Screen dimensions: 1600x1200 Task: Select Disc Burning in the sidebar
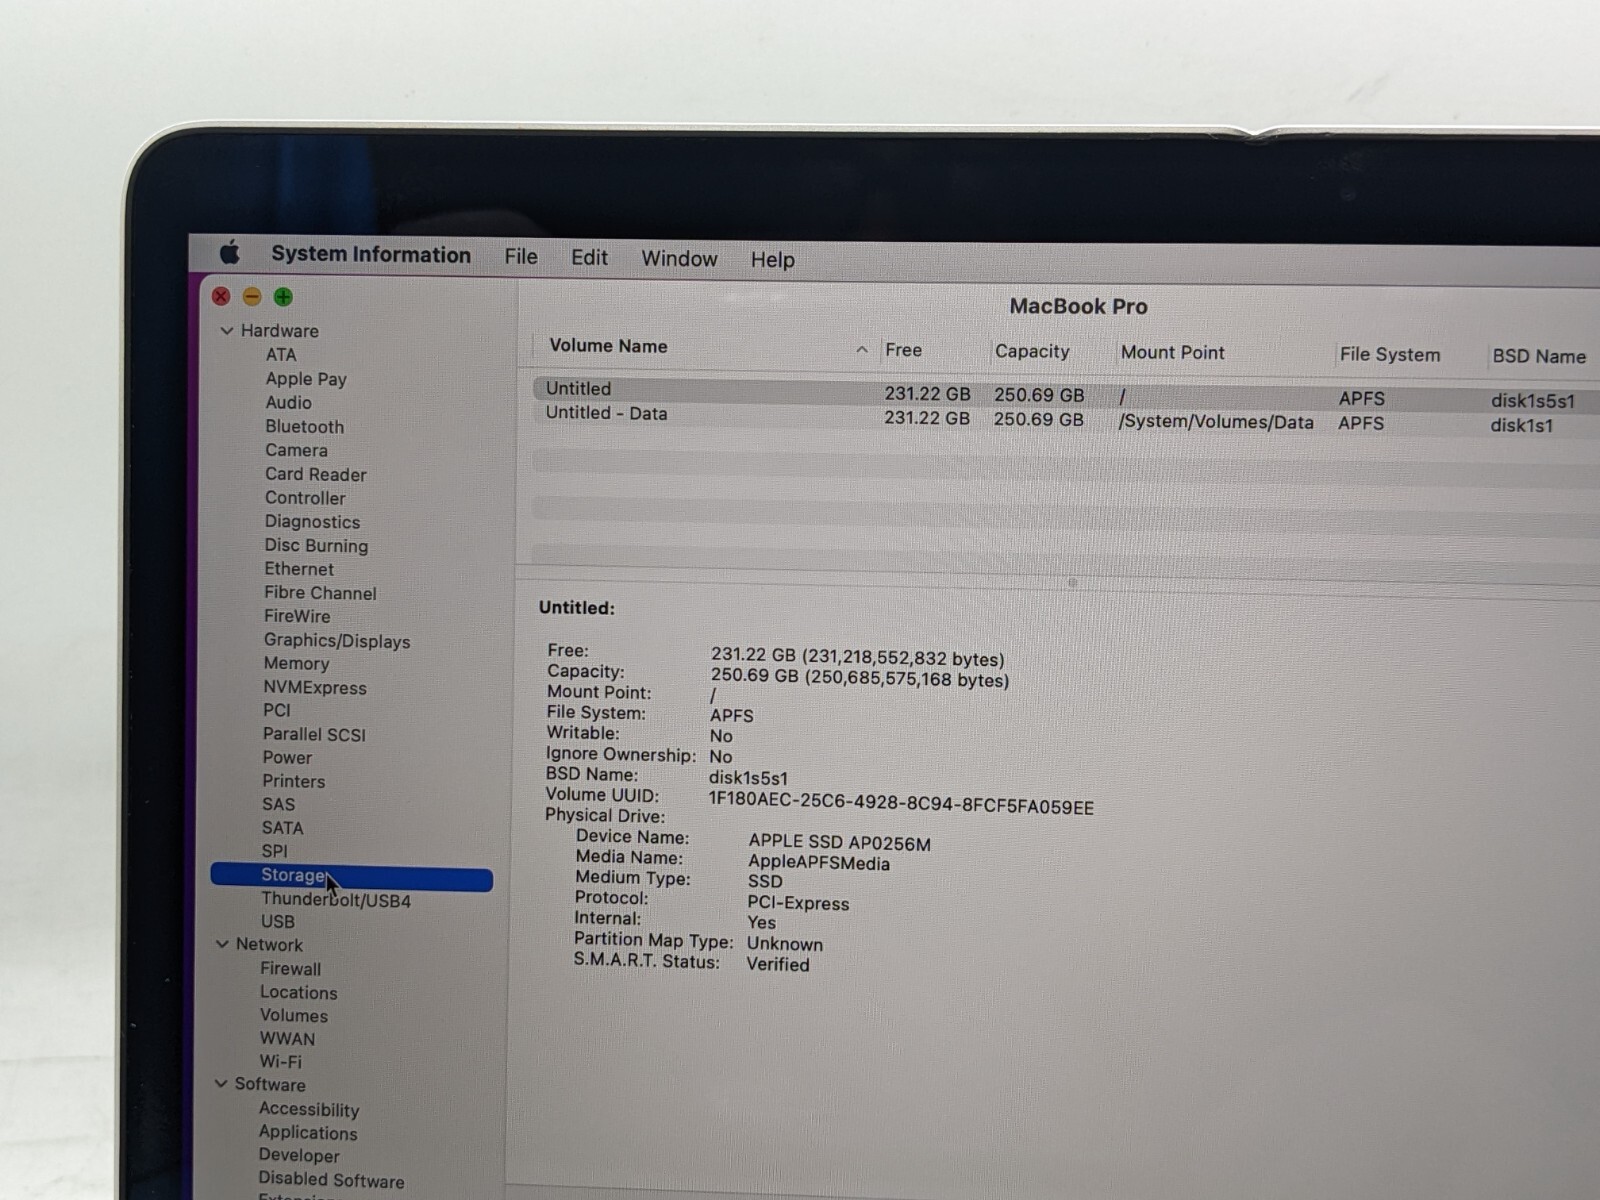click(x=316, y=546)
